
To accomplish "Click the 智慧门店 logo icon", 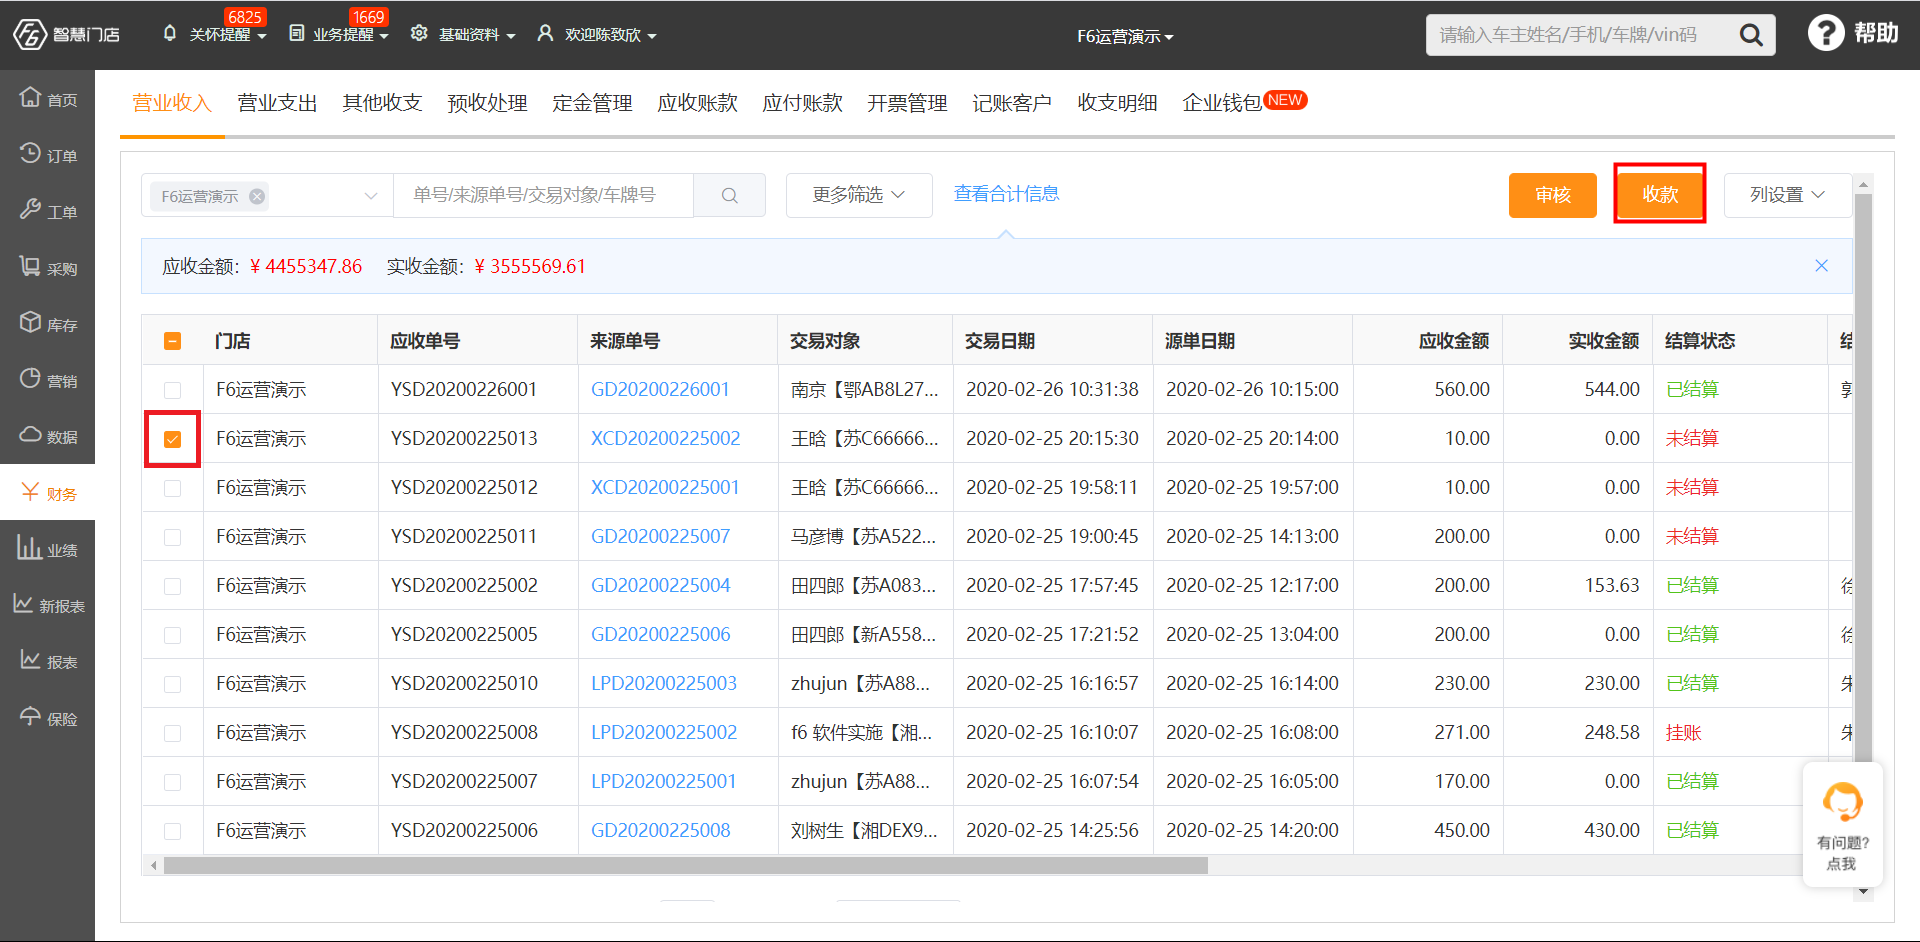I will click(x=30, y=34).
